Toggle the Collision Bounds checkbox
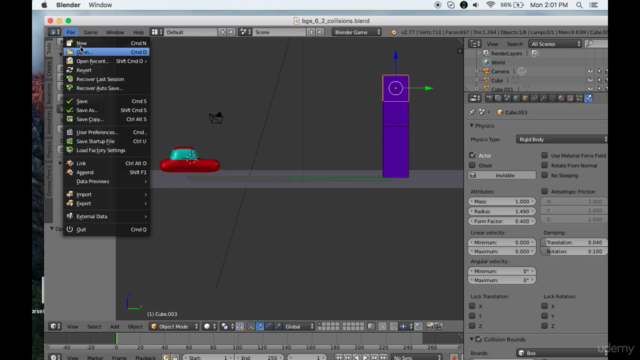This screenshot has height=360, width=640. (479, 339)
